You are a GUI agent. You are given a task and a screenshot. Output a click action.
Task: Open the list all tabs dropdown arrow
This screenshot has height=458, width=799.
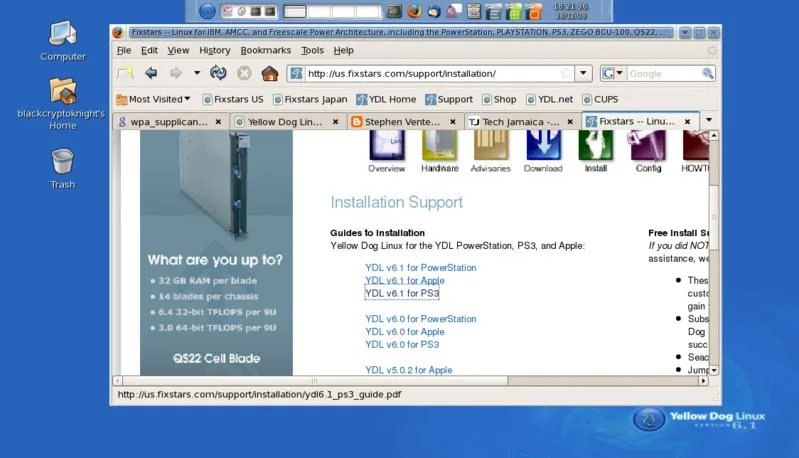tap(709, 120)
